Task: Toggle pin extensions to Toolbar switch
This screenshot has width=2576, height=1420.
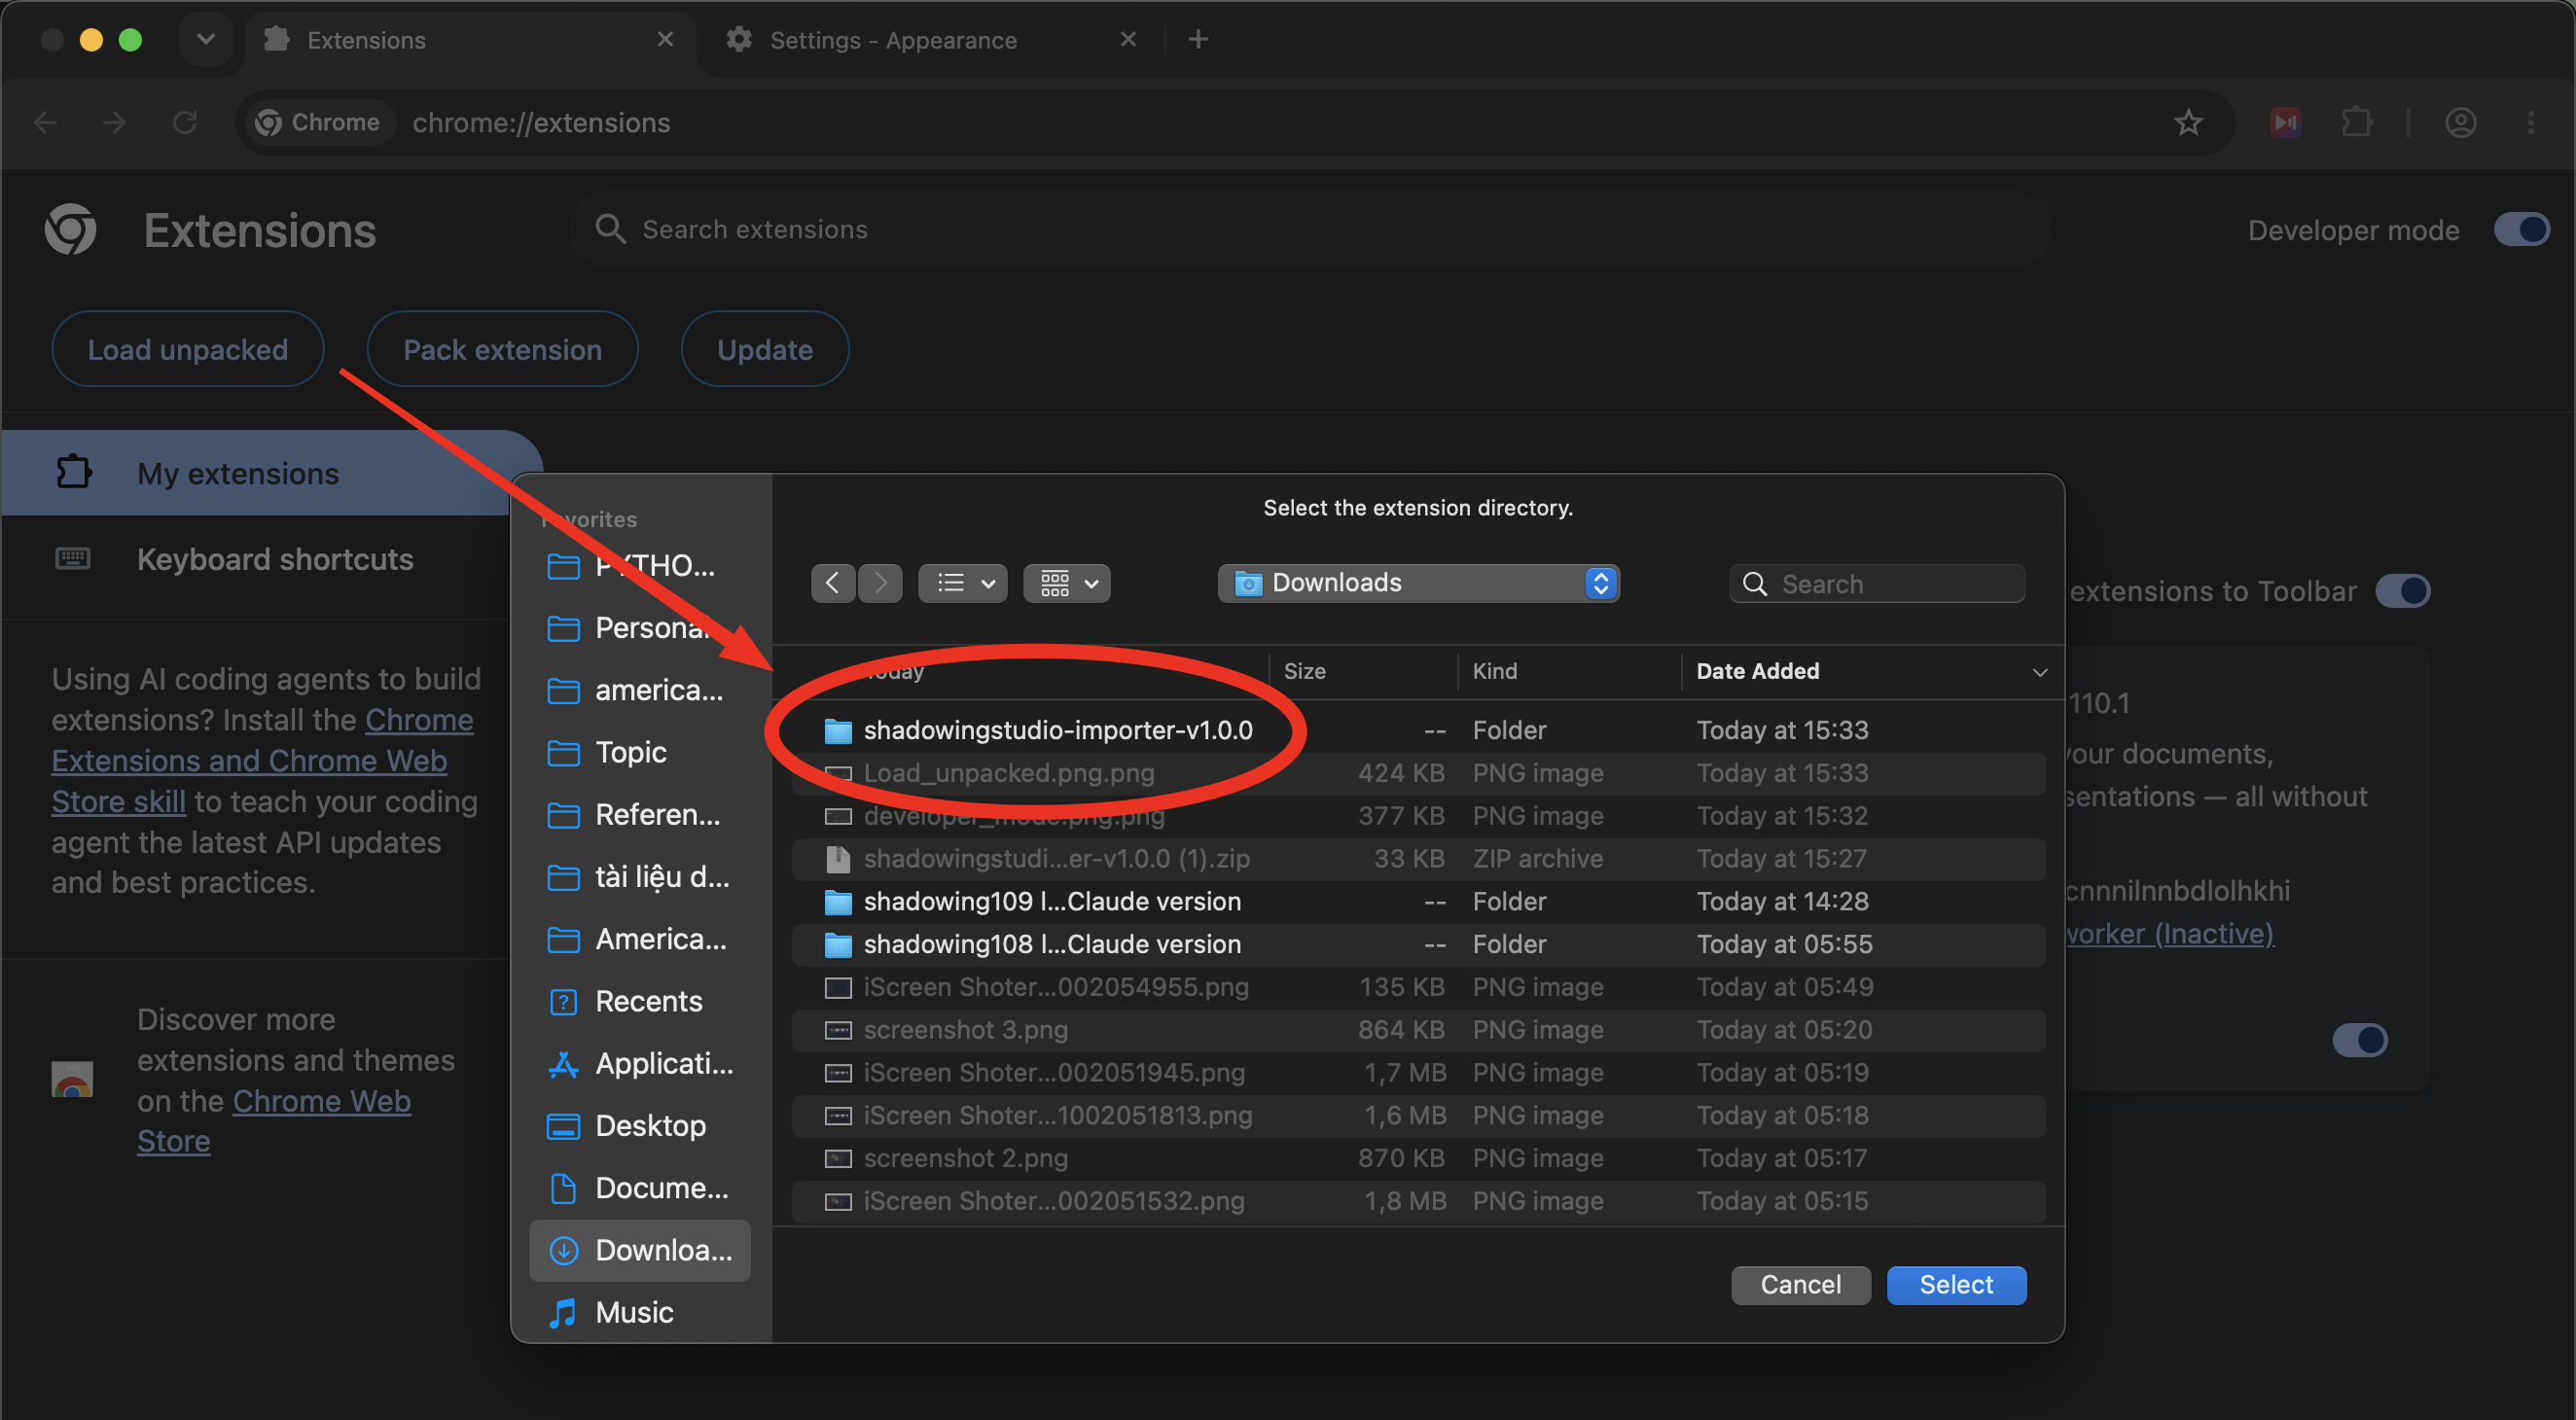Action: point(2402,591)
